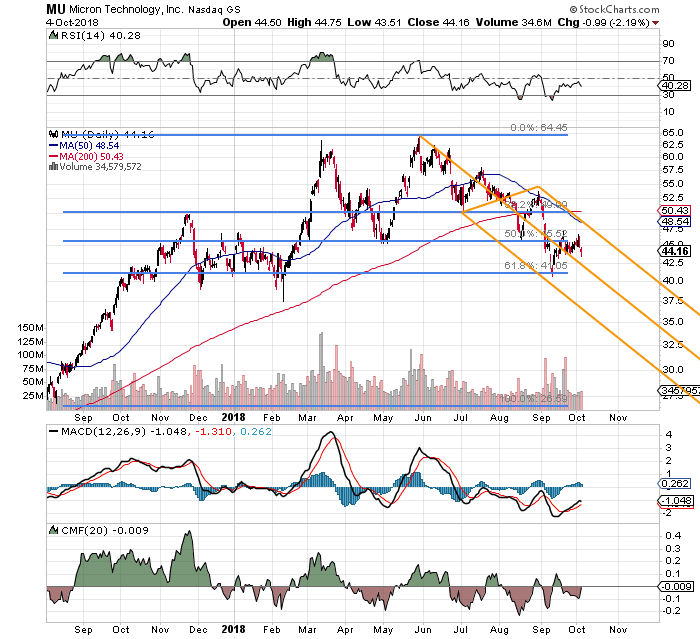Click the Close 44.16 header value

click(x=438, y=22)
